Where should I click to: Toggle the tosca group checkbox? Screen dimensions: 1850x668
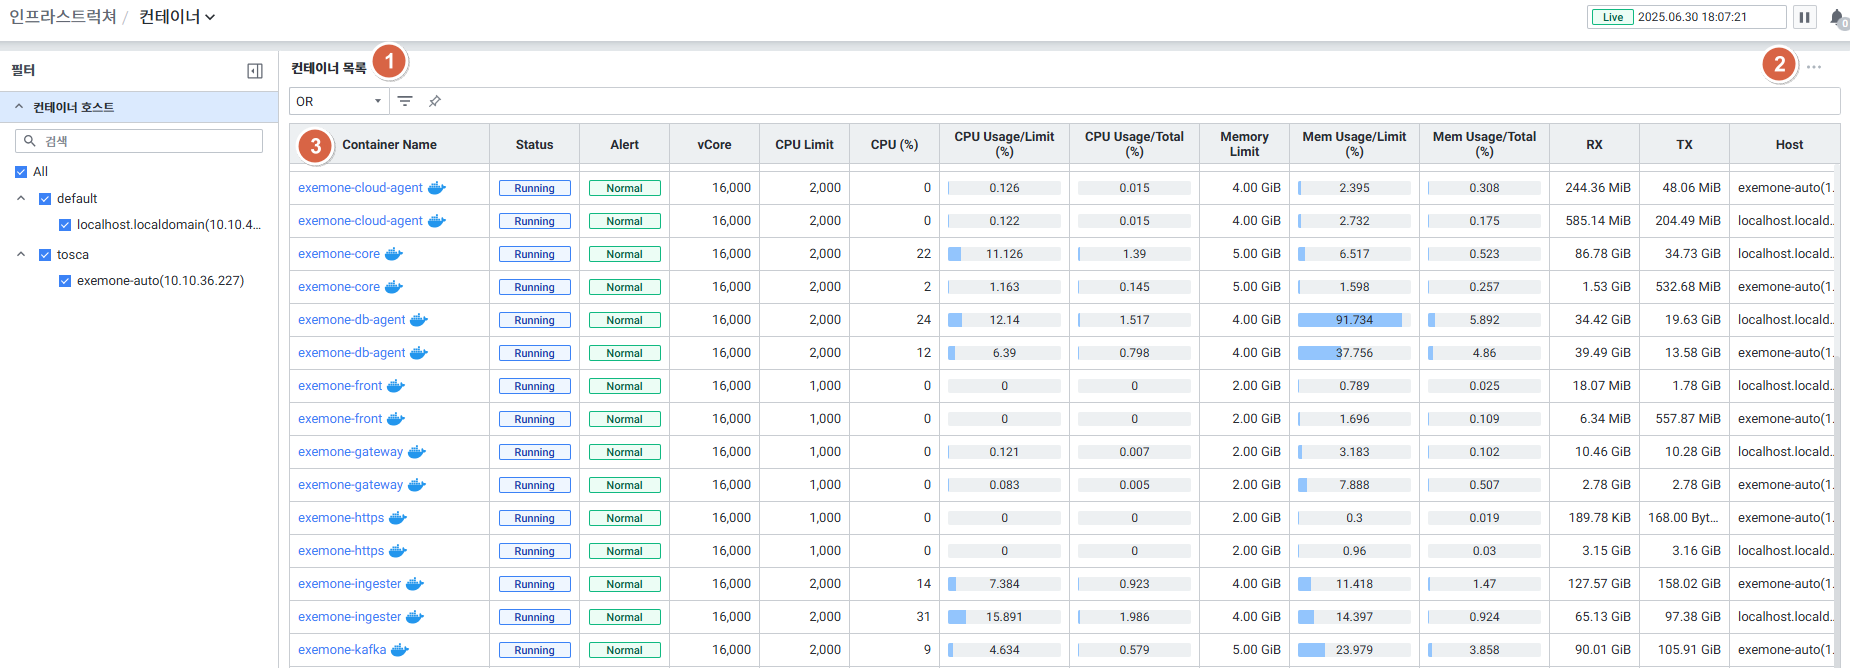coord(45,255)
